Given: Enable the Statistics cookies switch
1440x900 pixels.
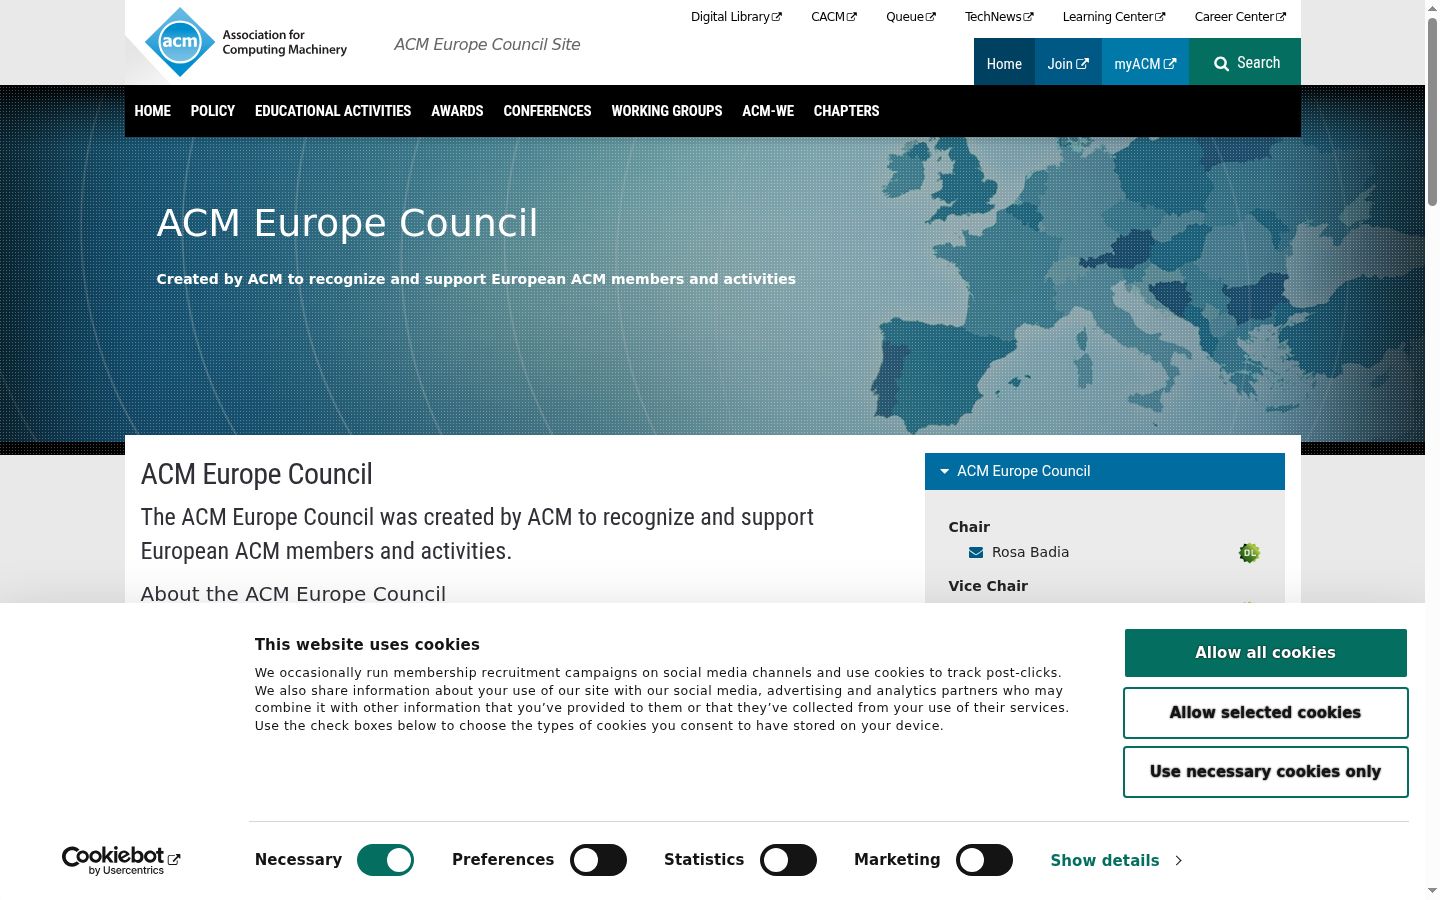Looking at the screenshot, I should 788,860.
